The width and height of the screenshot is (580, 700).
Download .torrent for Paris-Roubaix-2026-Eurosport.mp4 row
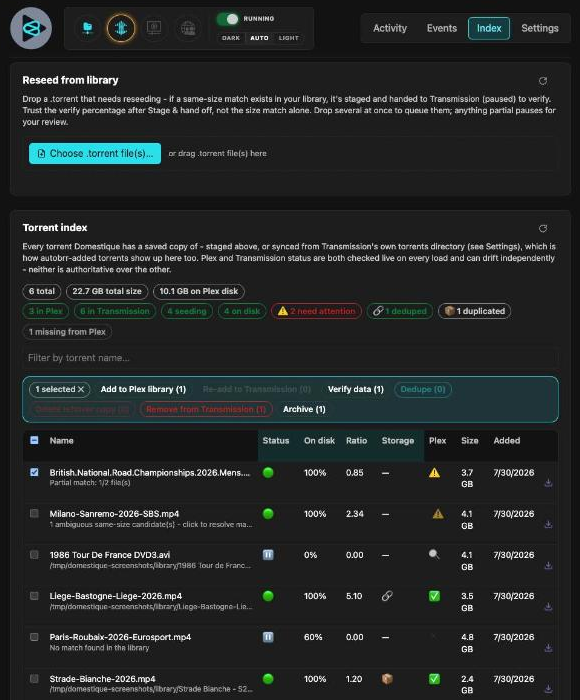point(548,648)
